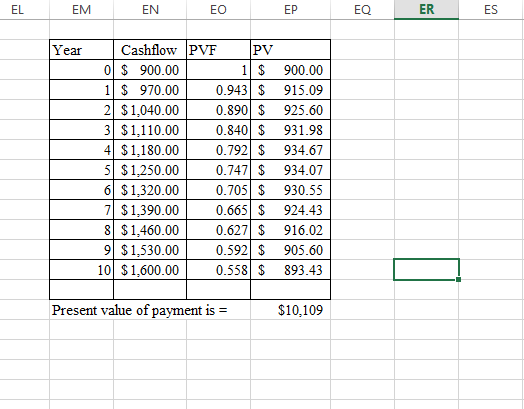Screen dimensions: 524x409
Task: Click PVF value 0.627
Action: (218, 230)
